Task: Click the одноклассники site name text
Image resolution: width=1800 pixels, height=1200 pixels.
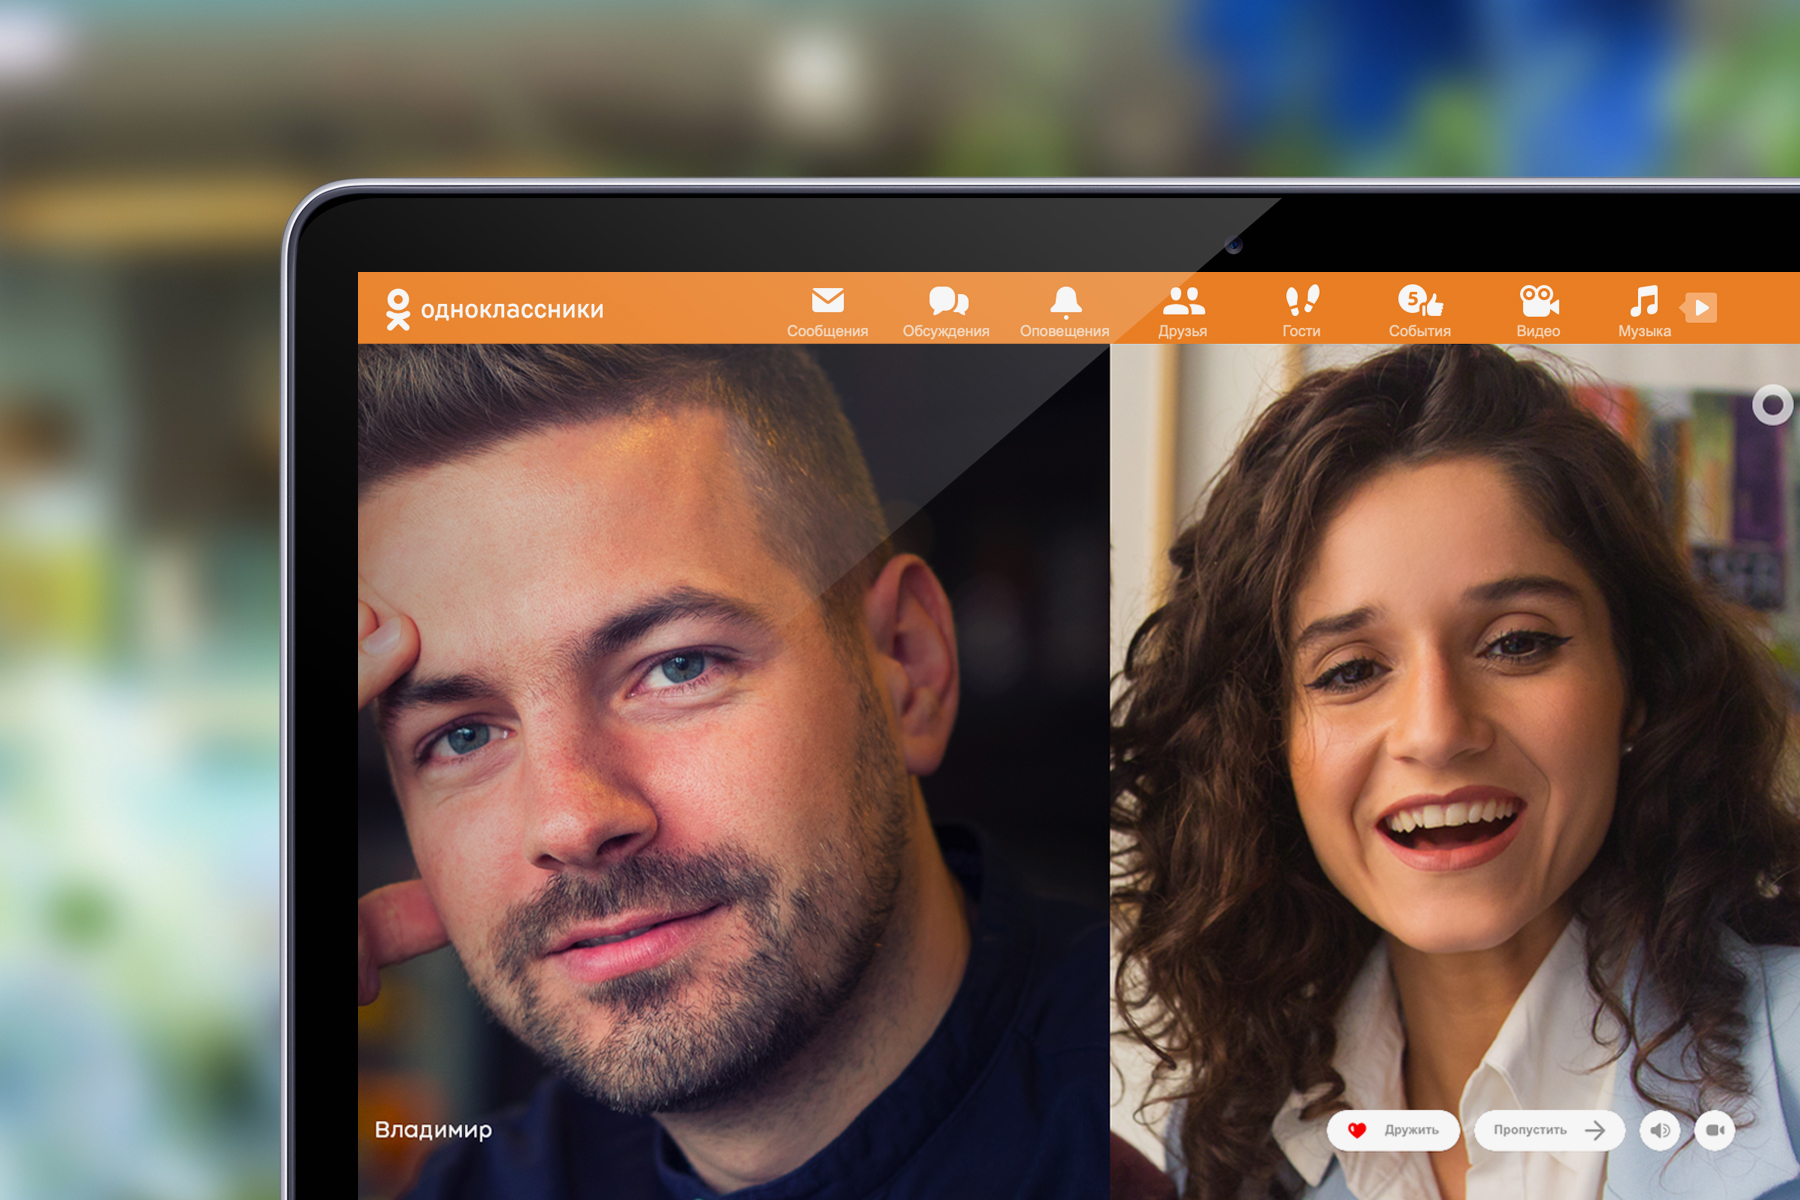Action: [x=512, y=310]
